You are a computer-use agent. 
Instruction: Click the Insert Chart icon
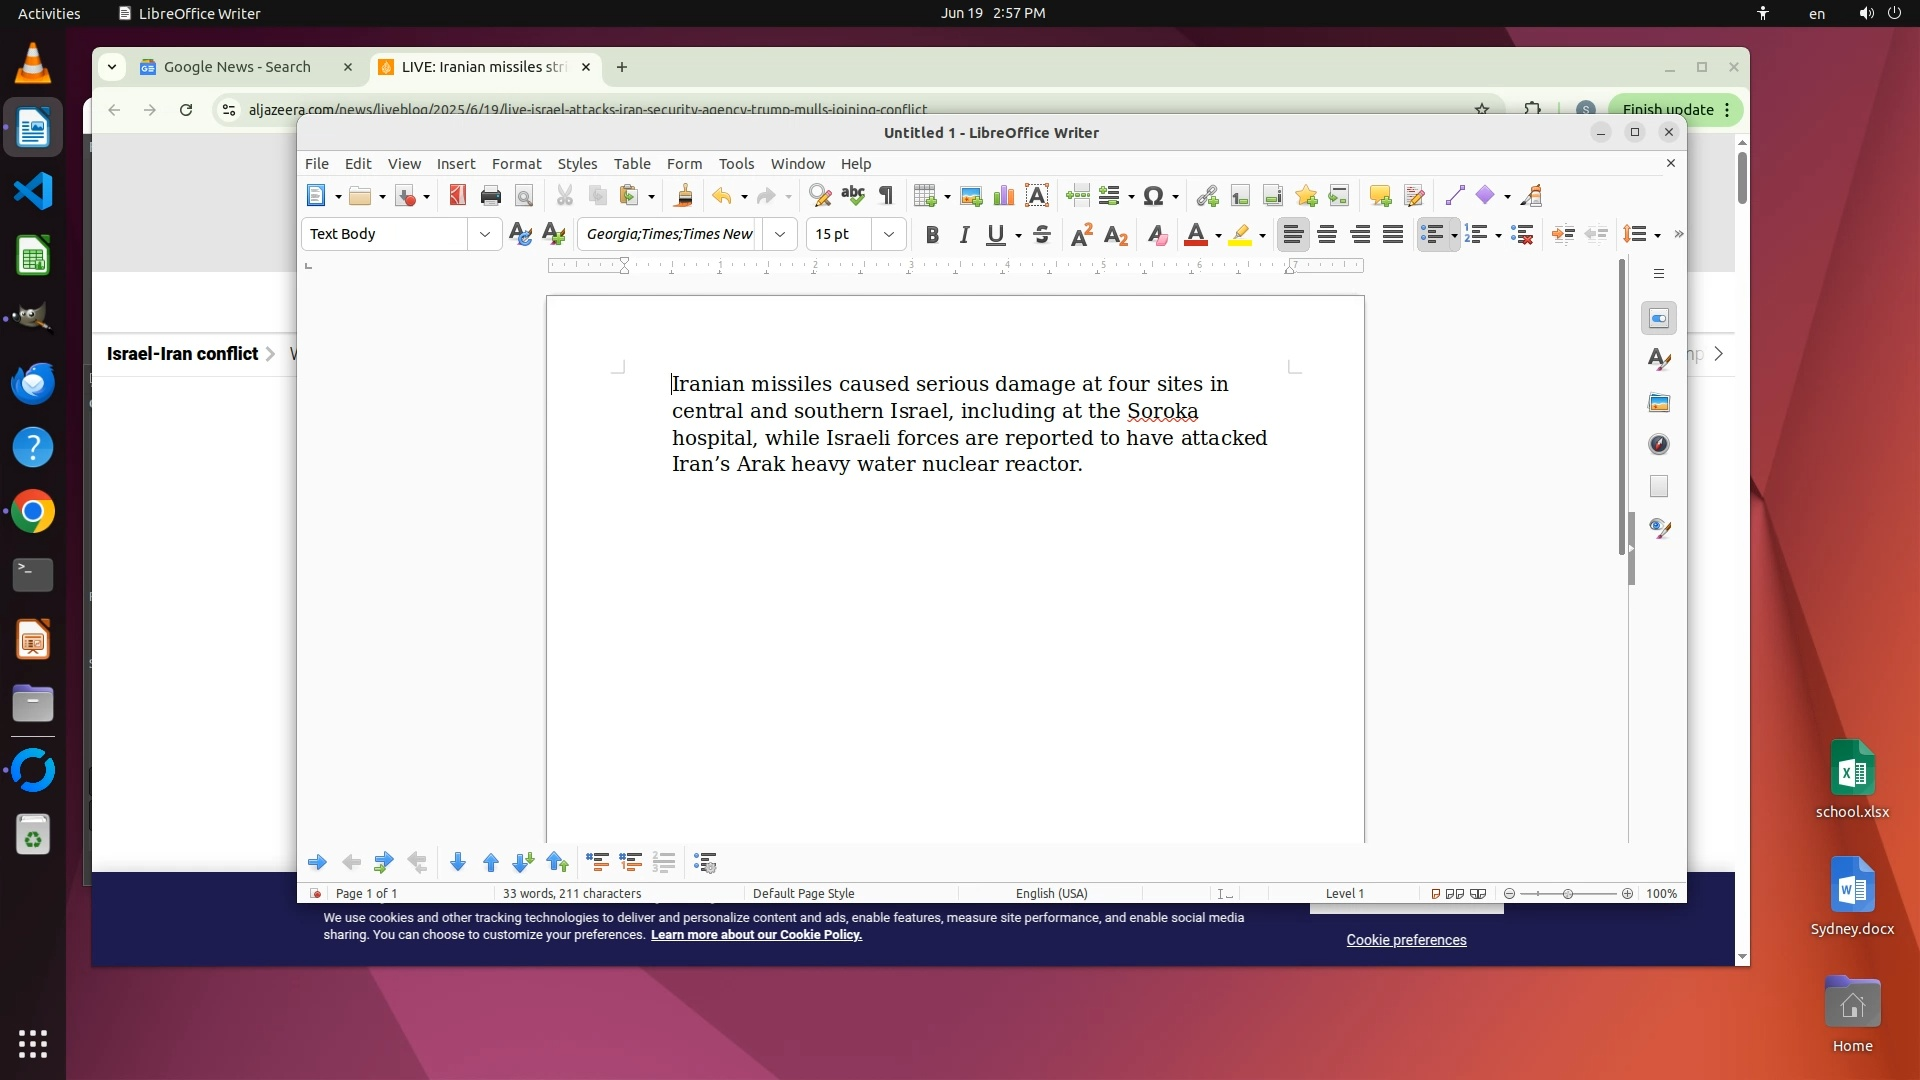[x=1003, y=196]
